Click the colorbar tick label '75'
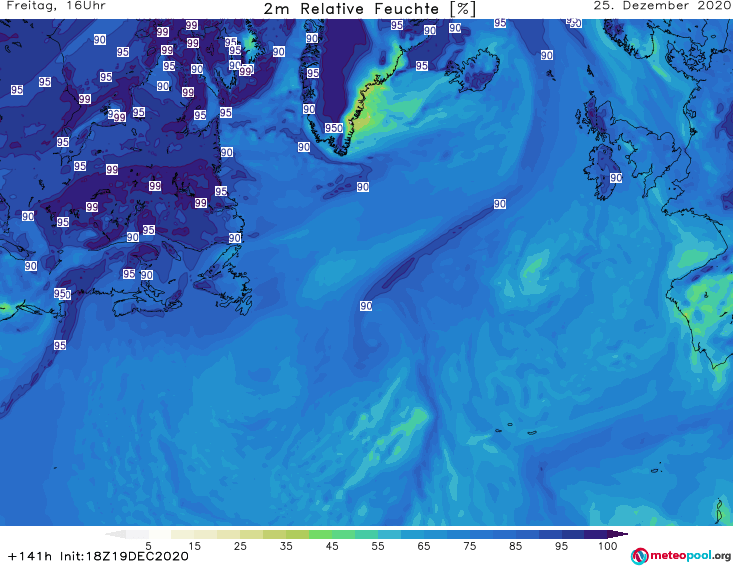The height and width of the screenshot is (566, 733). (470, 546)
